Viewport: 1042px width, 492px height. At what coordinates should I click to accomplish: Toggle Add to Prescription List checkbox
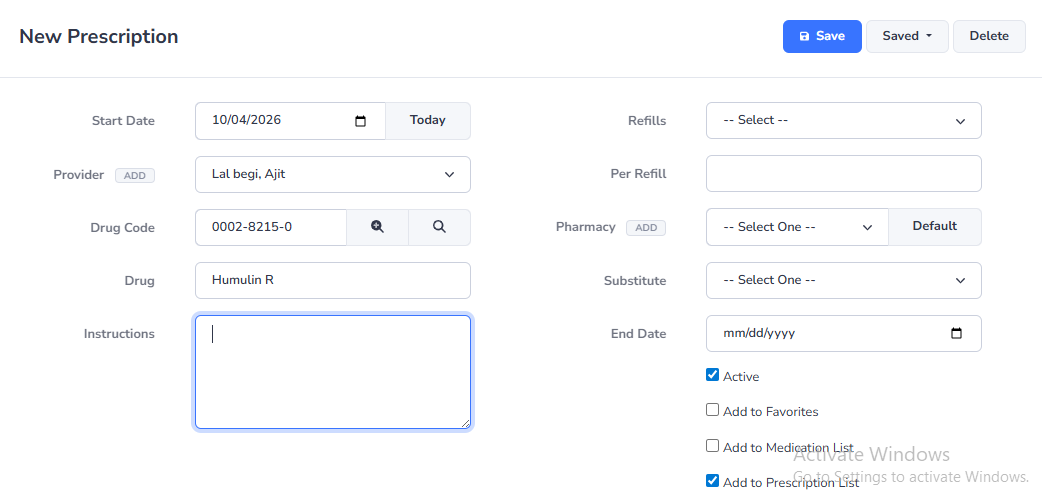pos(712,481)
